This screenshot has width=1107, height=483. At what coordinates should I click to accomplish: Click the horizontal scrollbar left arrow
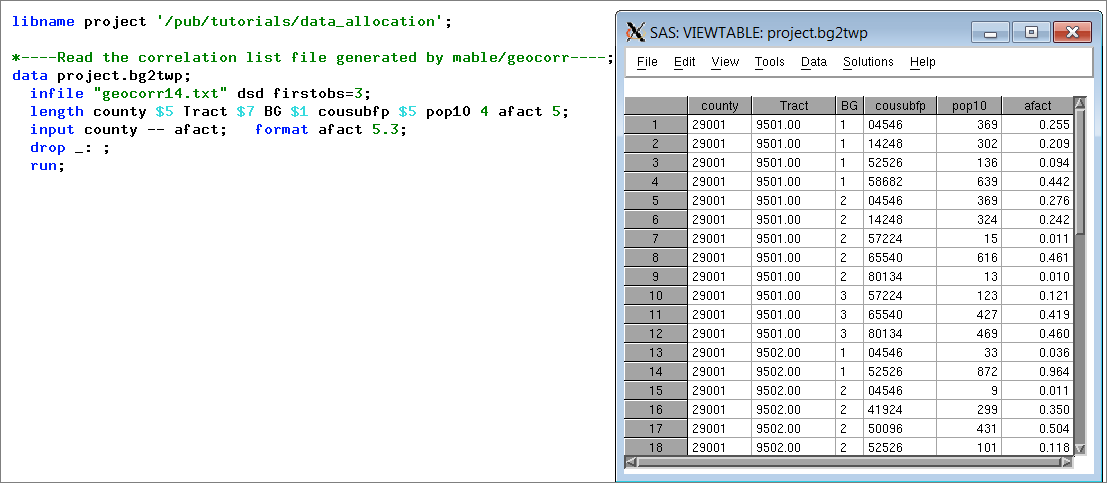pyautogui.click(x=630, y=462)
